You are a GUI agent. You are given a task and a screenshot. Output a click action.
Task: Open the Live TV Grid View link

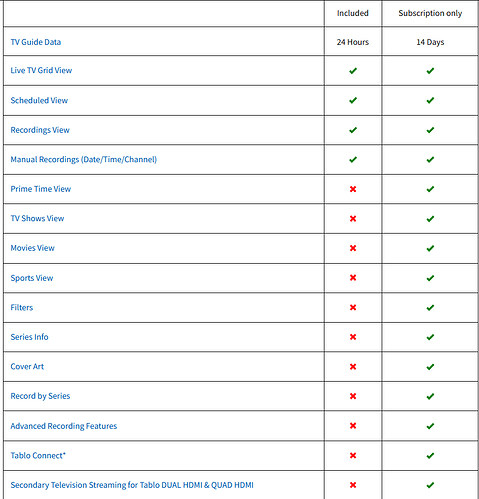[41, 70]
